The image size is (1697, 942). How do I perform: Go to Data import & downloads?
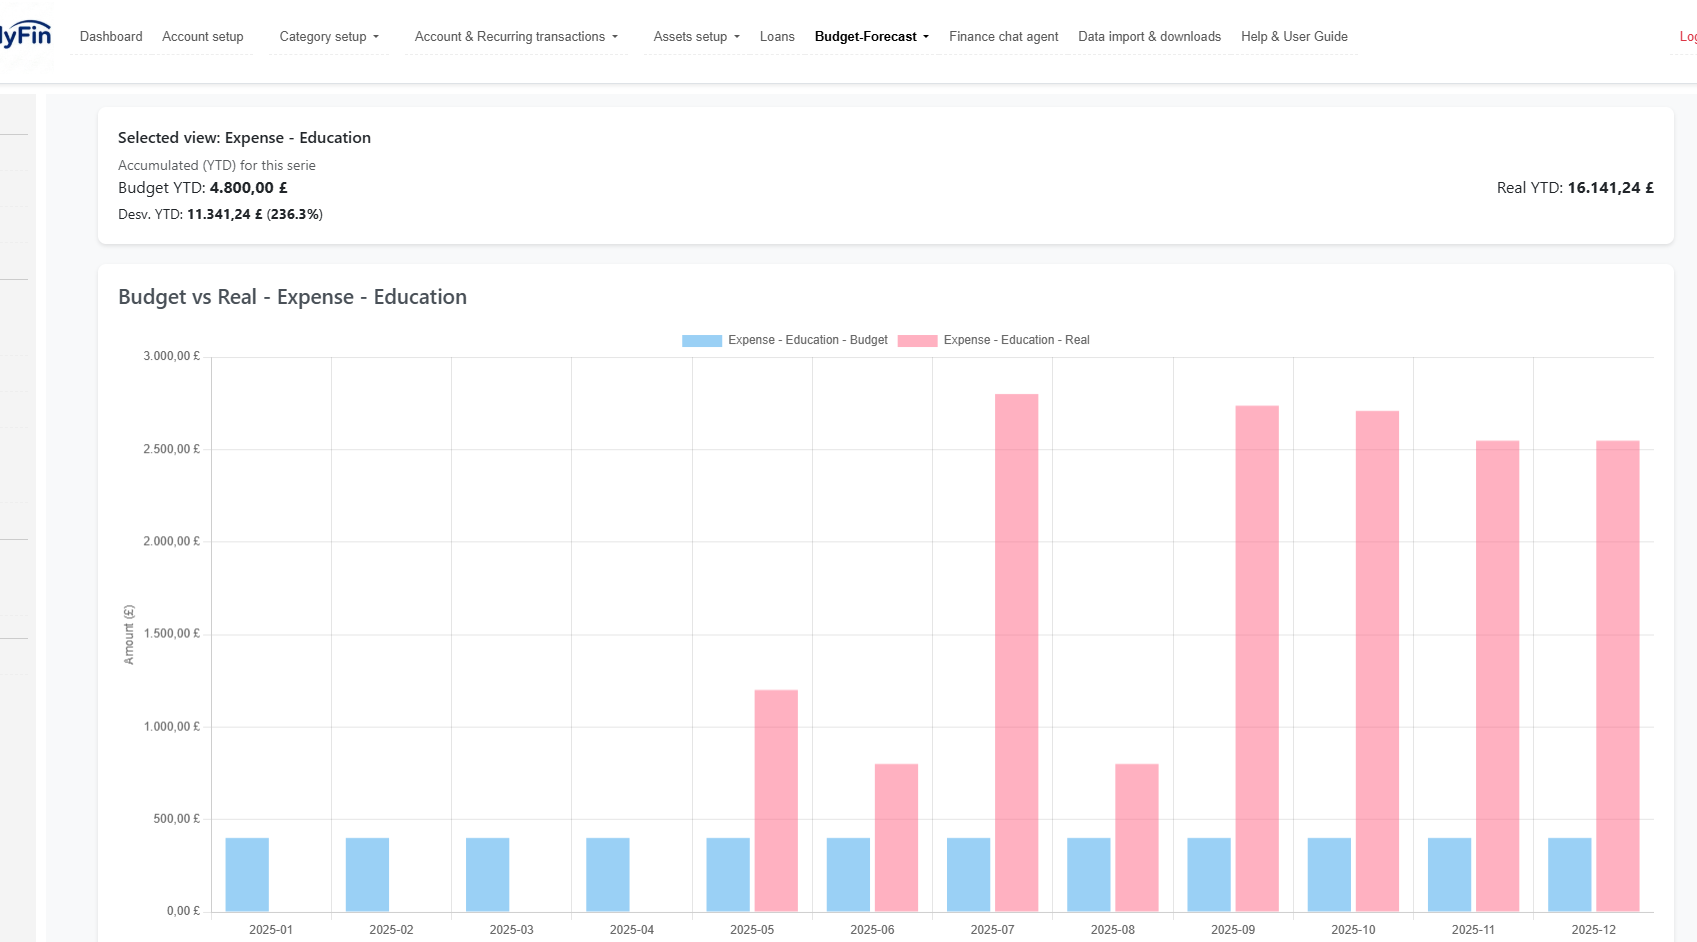coord(1149,36)
